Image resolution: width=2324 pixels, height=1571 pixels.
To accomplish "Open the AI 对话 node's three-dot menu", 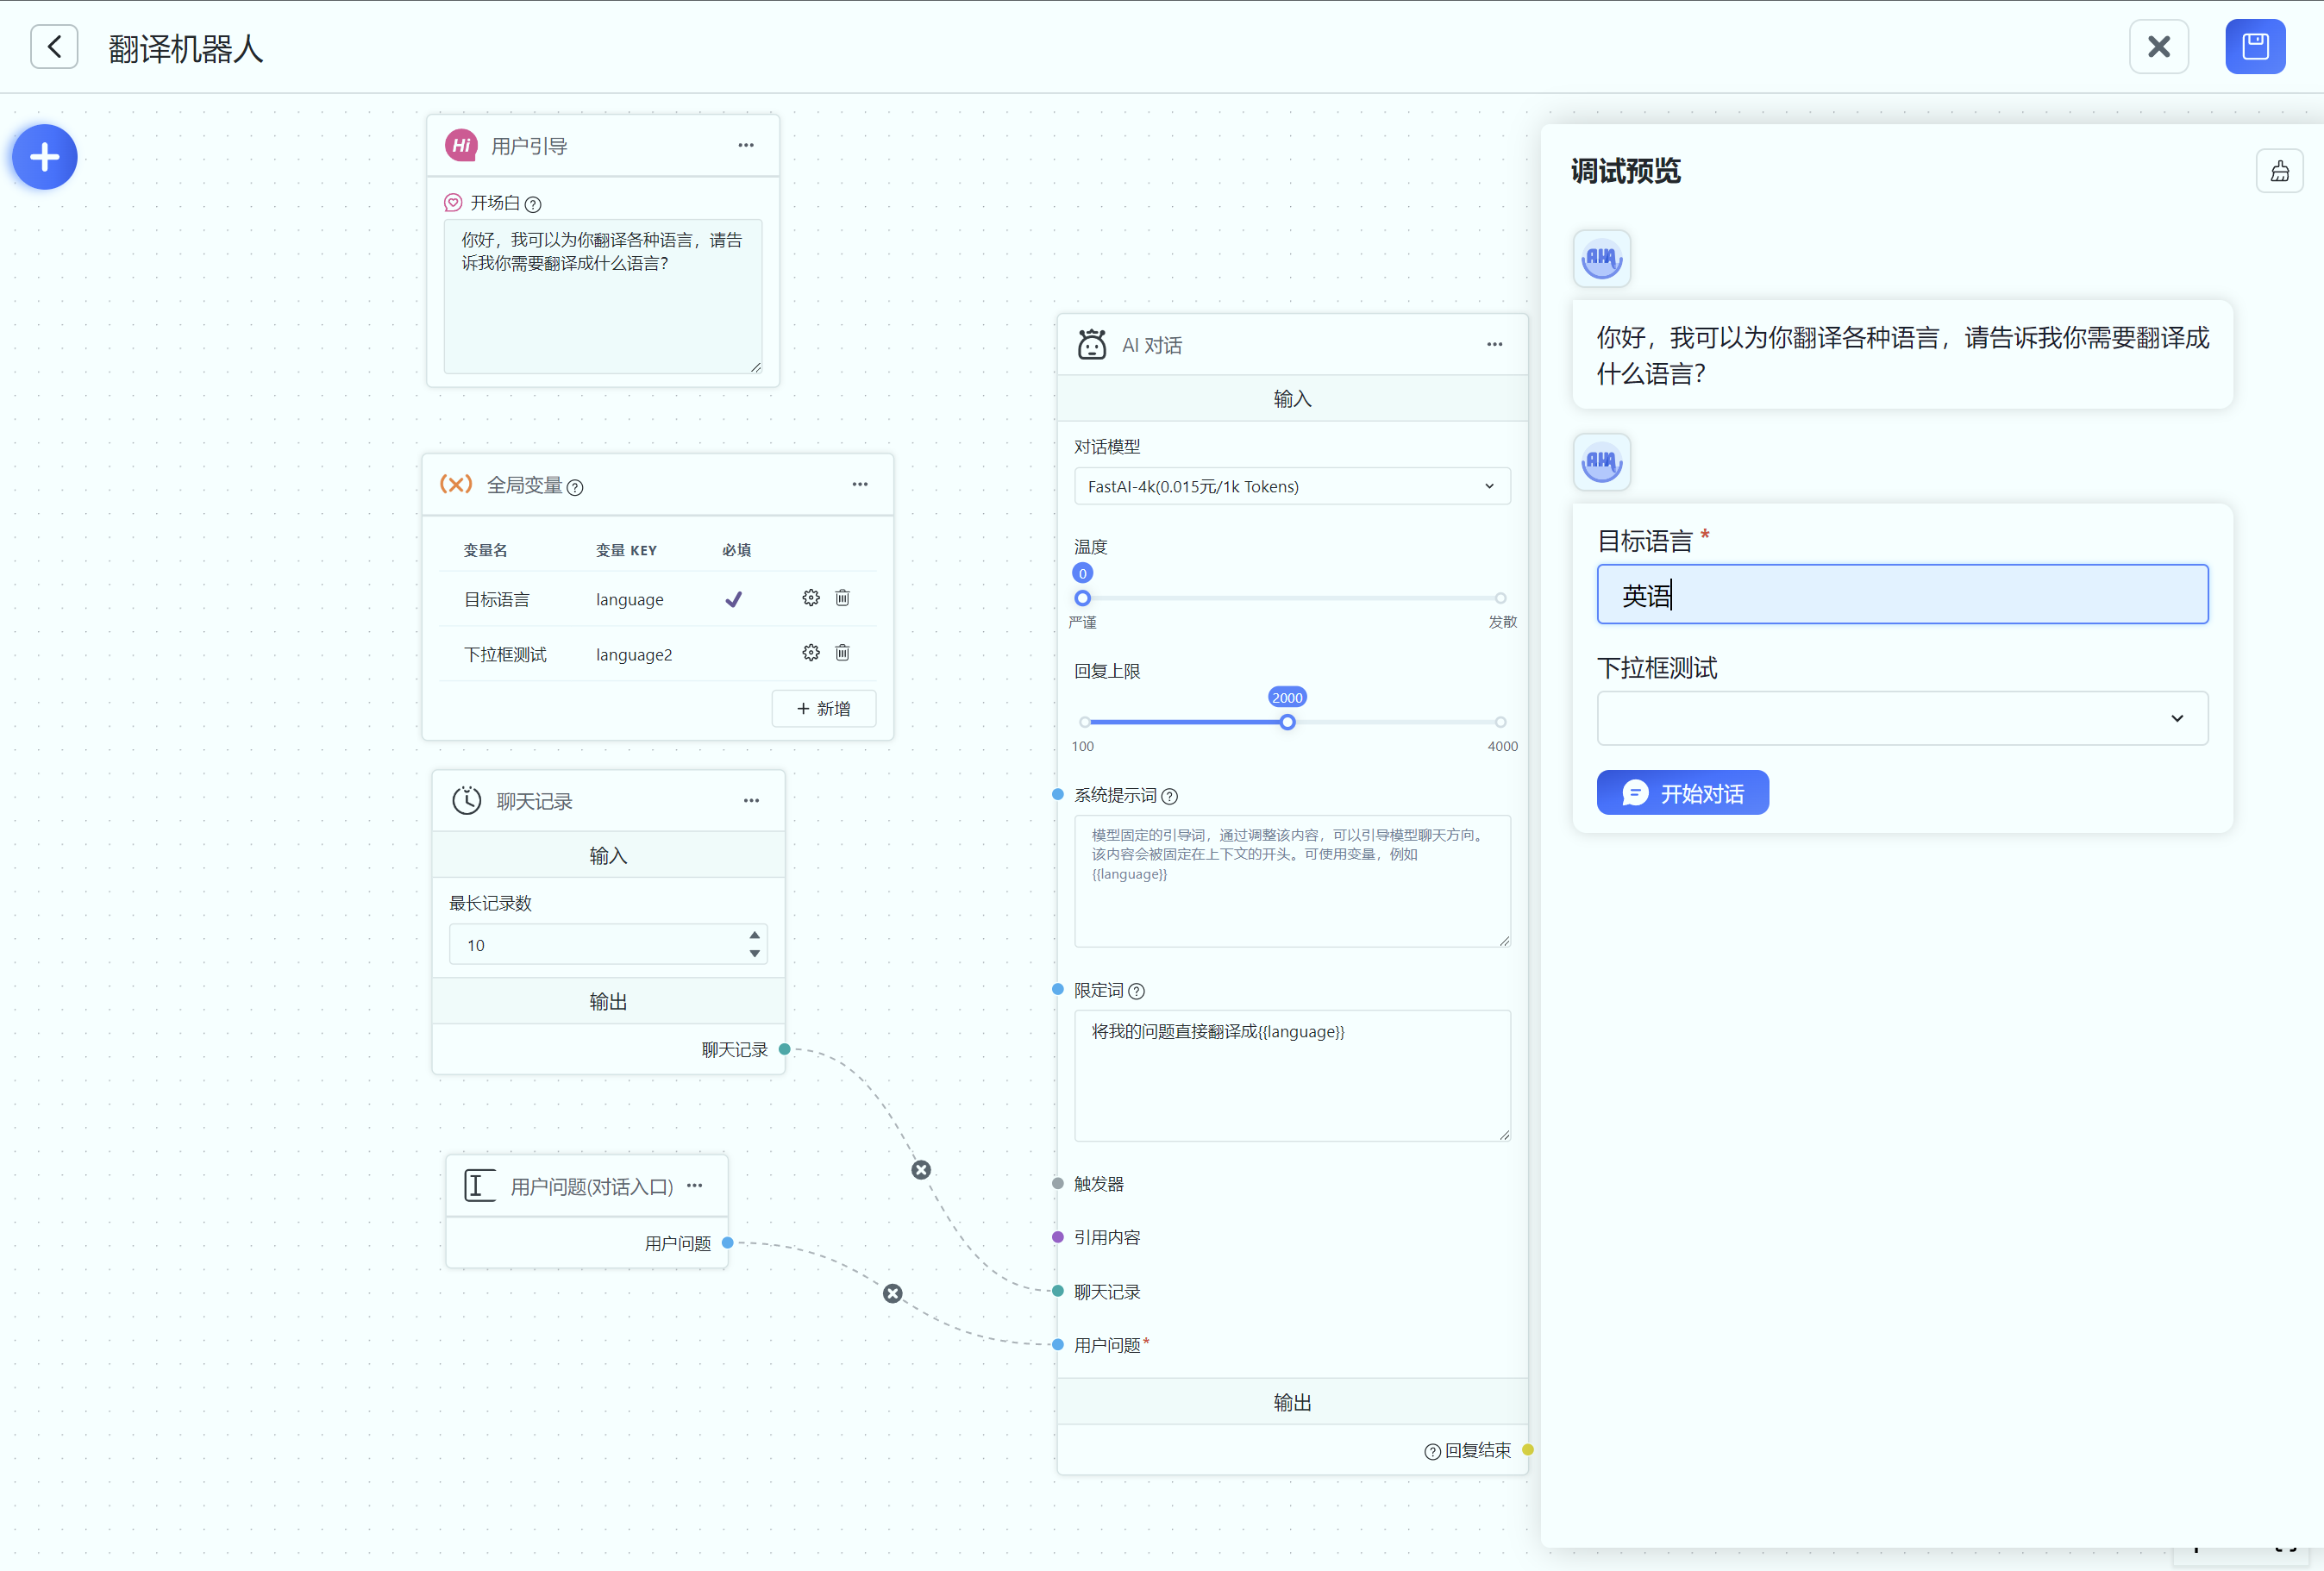I will pos(1494,345).
